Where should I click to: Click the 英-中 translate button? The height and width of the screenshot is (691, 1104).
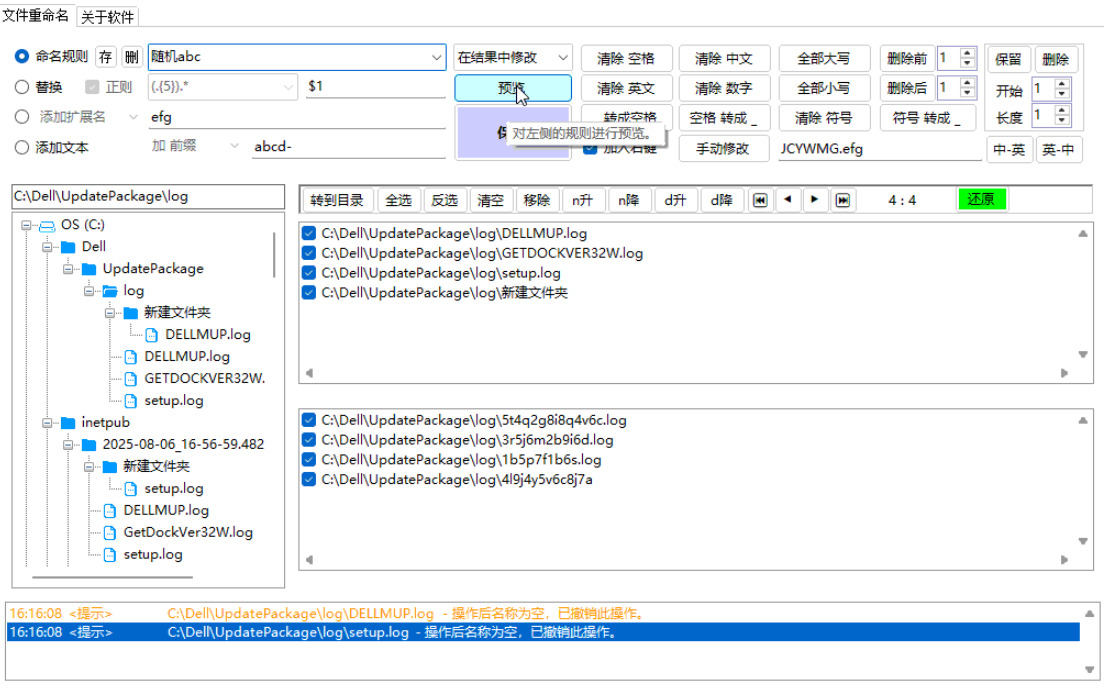pyautogui.click(x=1058, y=149)
